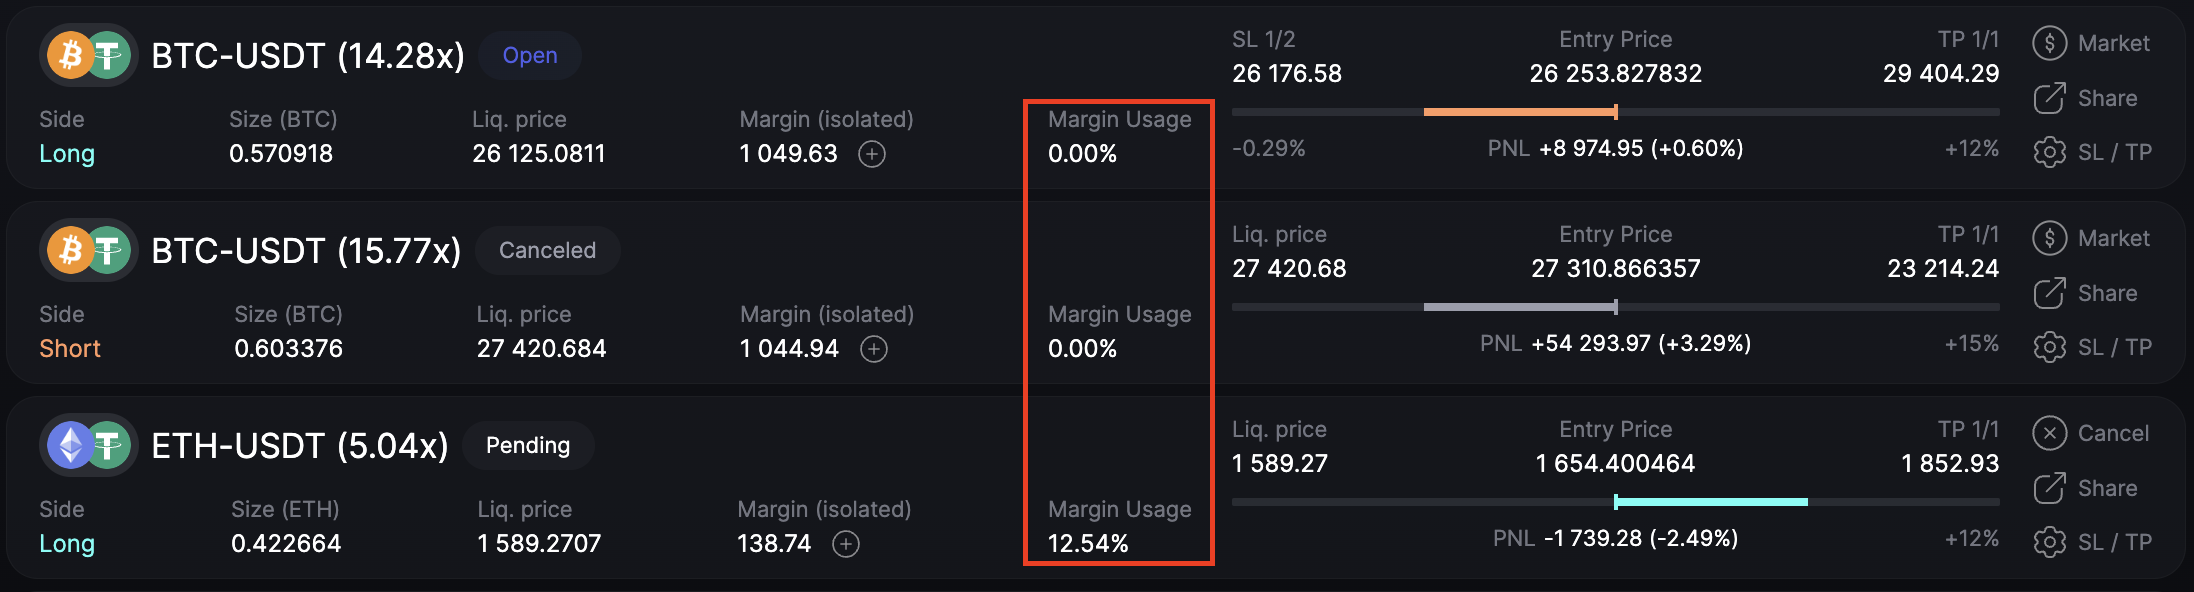Open SL / TP settings for the ETH-USDT position
Image resolution: width=2194 pixels, height=592 pixels.
coord(2093,542)
